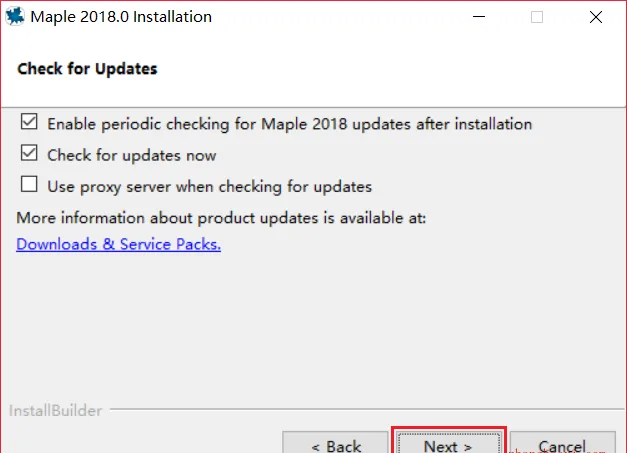
Task: Click the greyed-out maximize window icon
Action: [537, 17]
